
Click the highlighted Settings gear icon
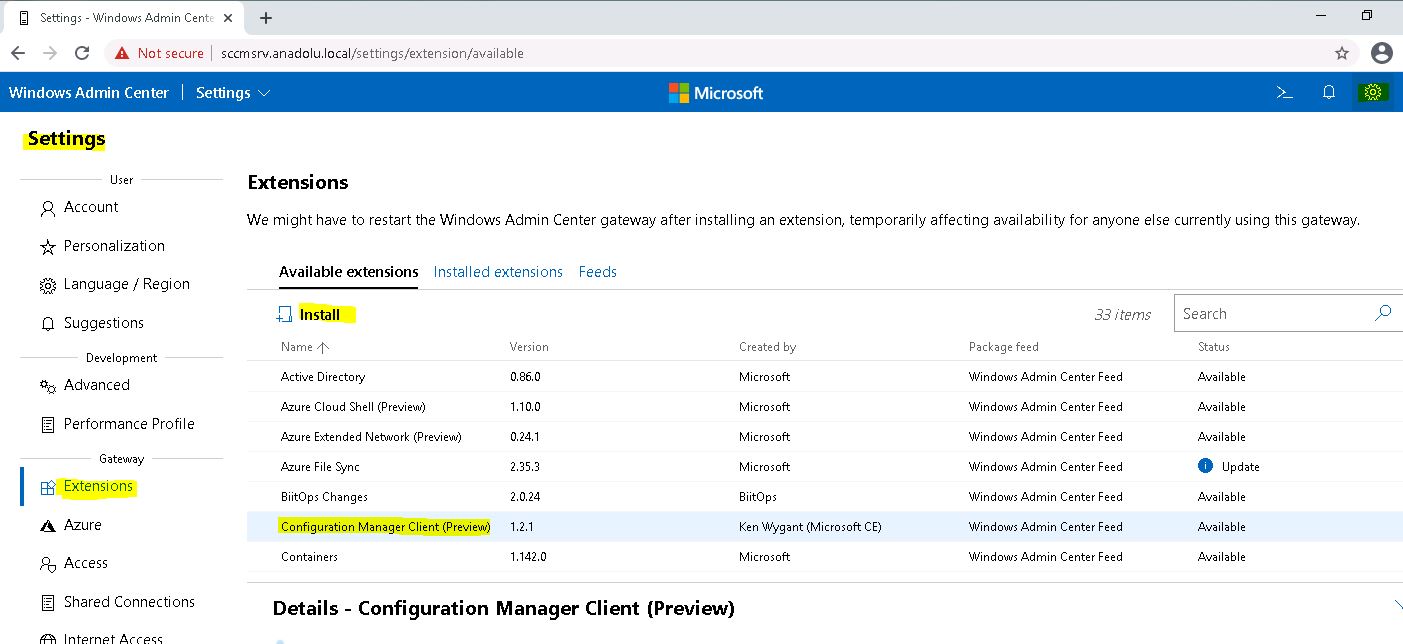click(x=1373, y=92)
